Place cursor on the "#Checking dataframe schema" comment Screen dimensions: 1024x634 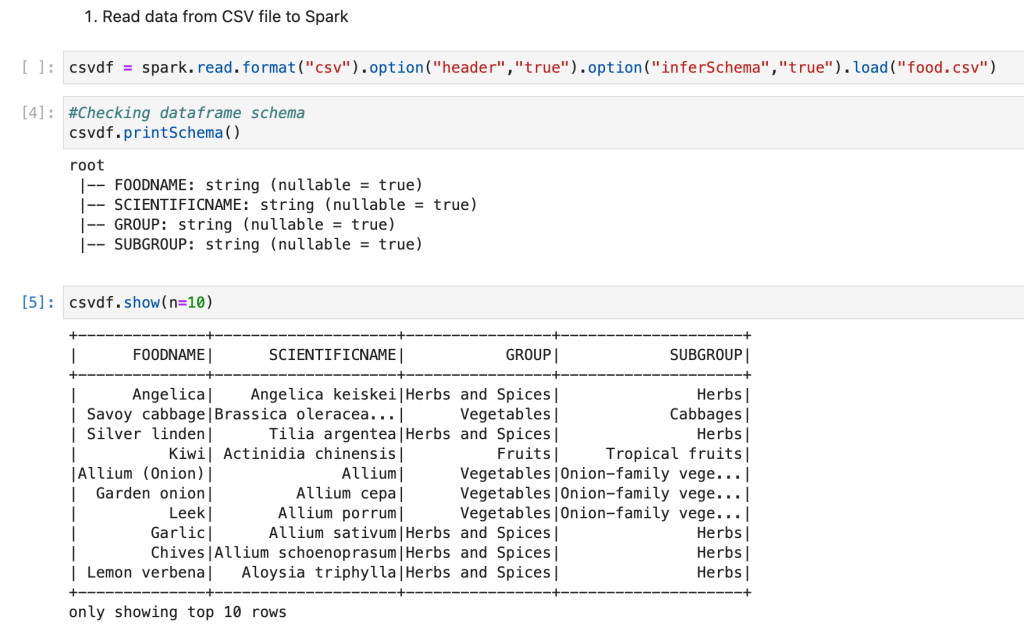pyautogui.click(x=187, y=113)
